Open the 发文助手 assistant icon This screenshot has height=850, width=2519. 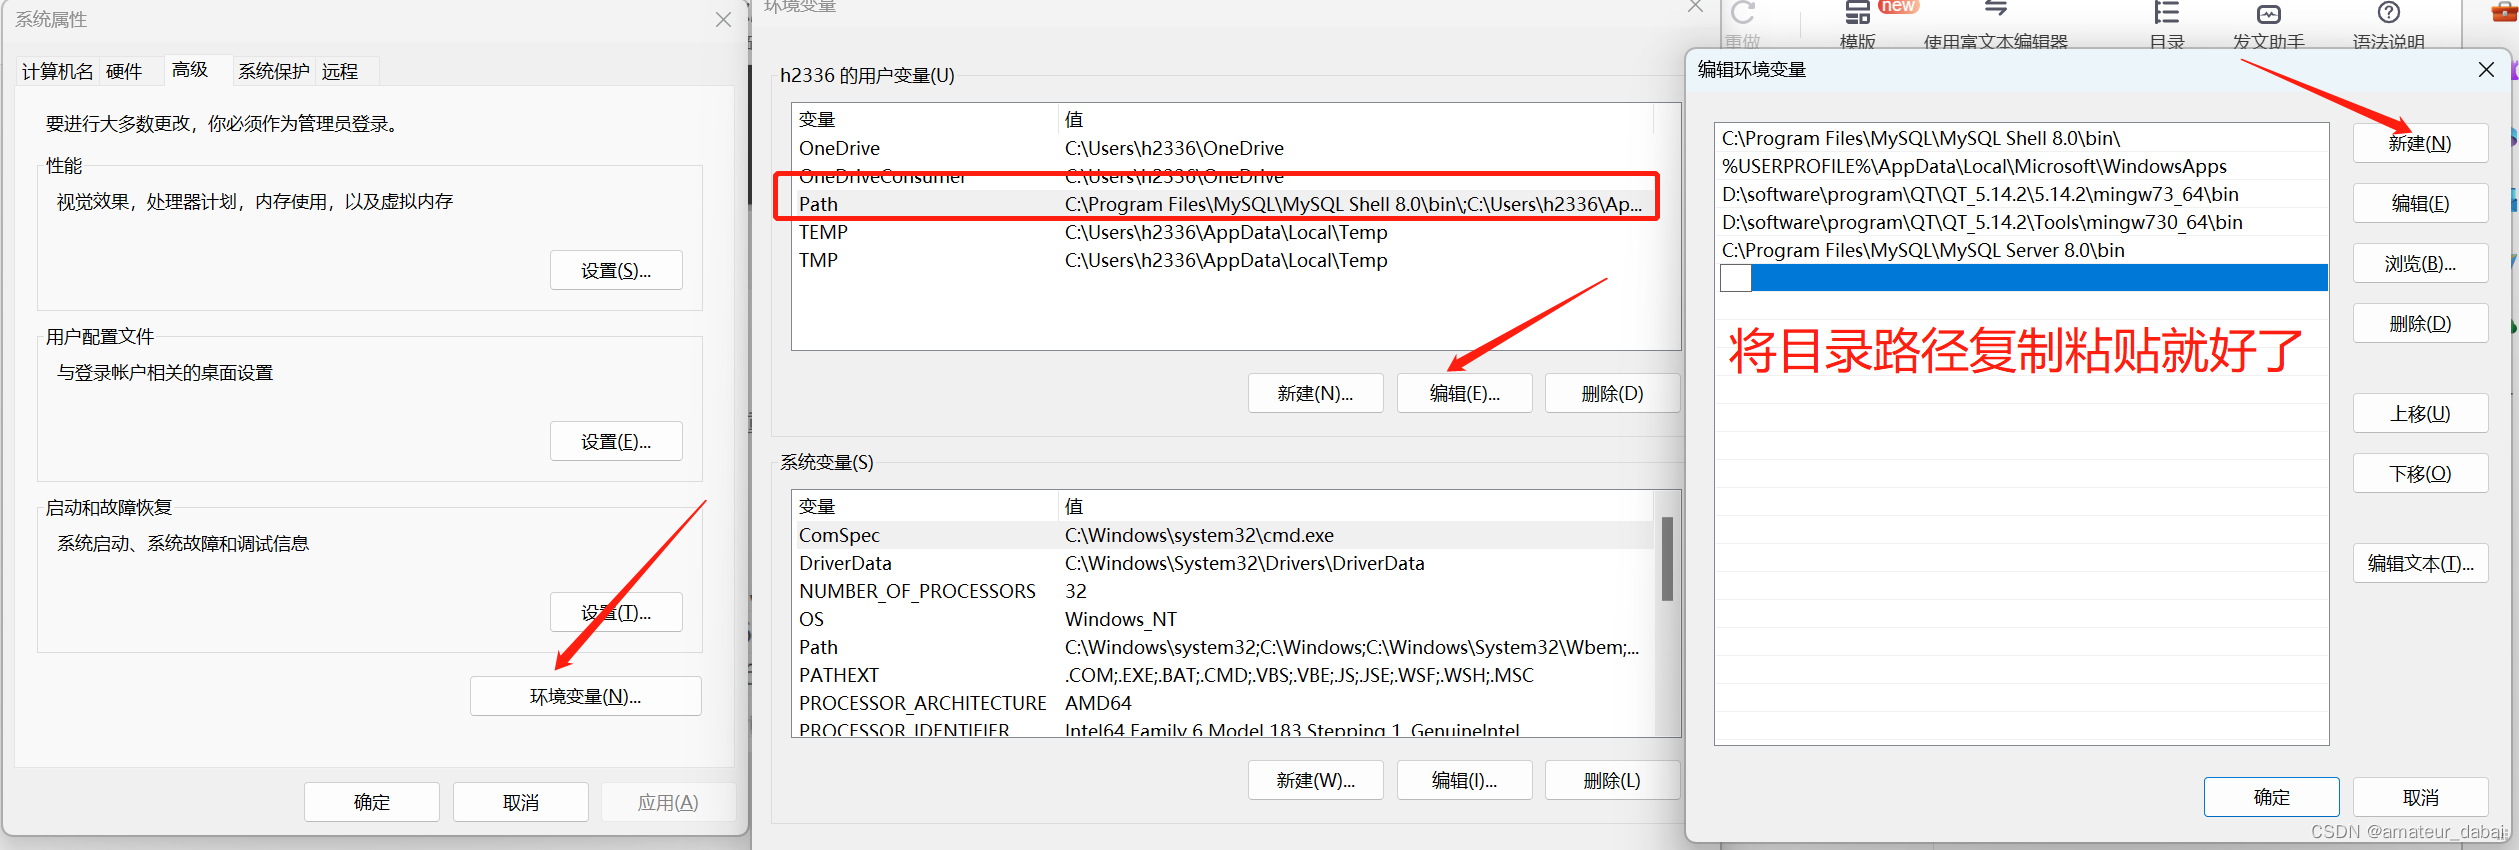click(2269, 14)
